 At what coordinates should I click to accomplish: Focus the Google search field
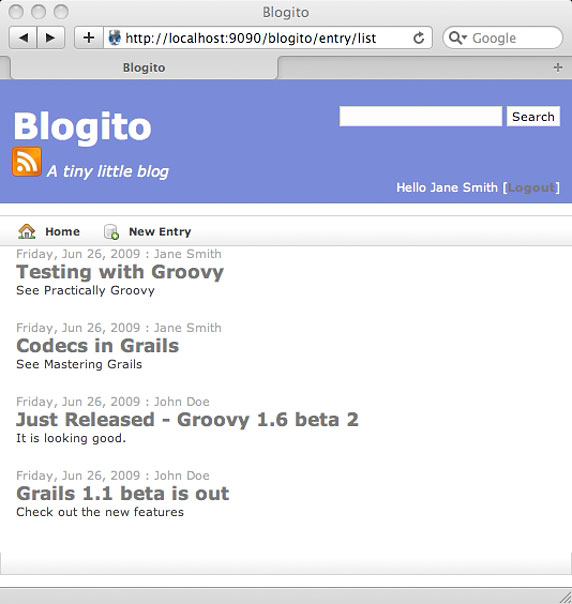pyautogui.click(x=502, y=38)
